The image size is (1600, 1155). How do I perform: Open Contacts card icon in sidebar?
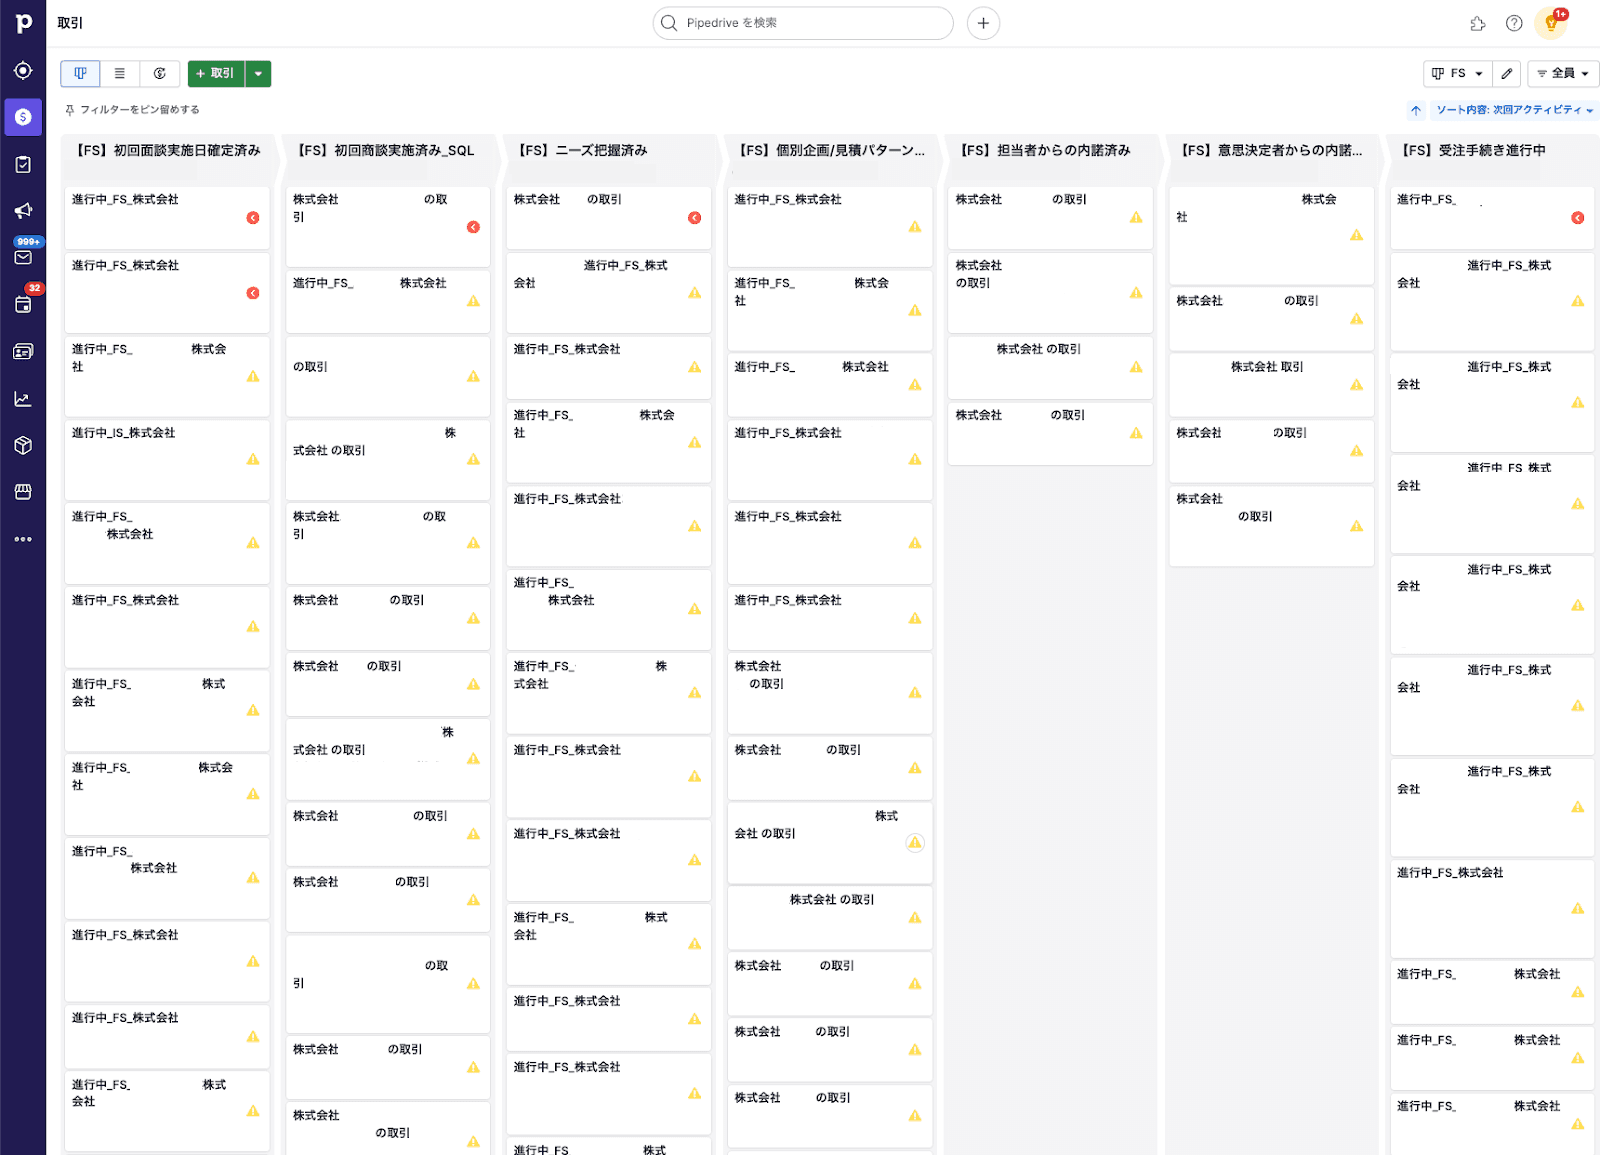click(23, 351)
